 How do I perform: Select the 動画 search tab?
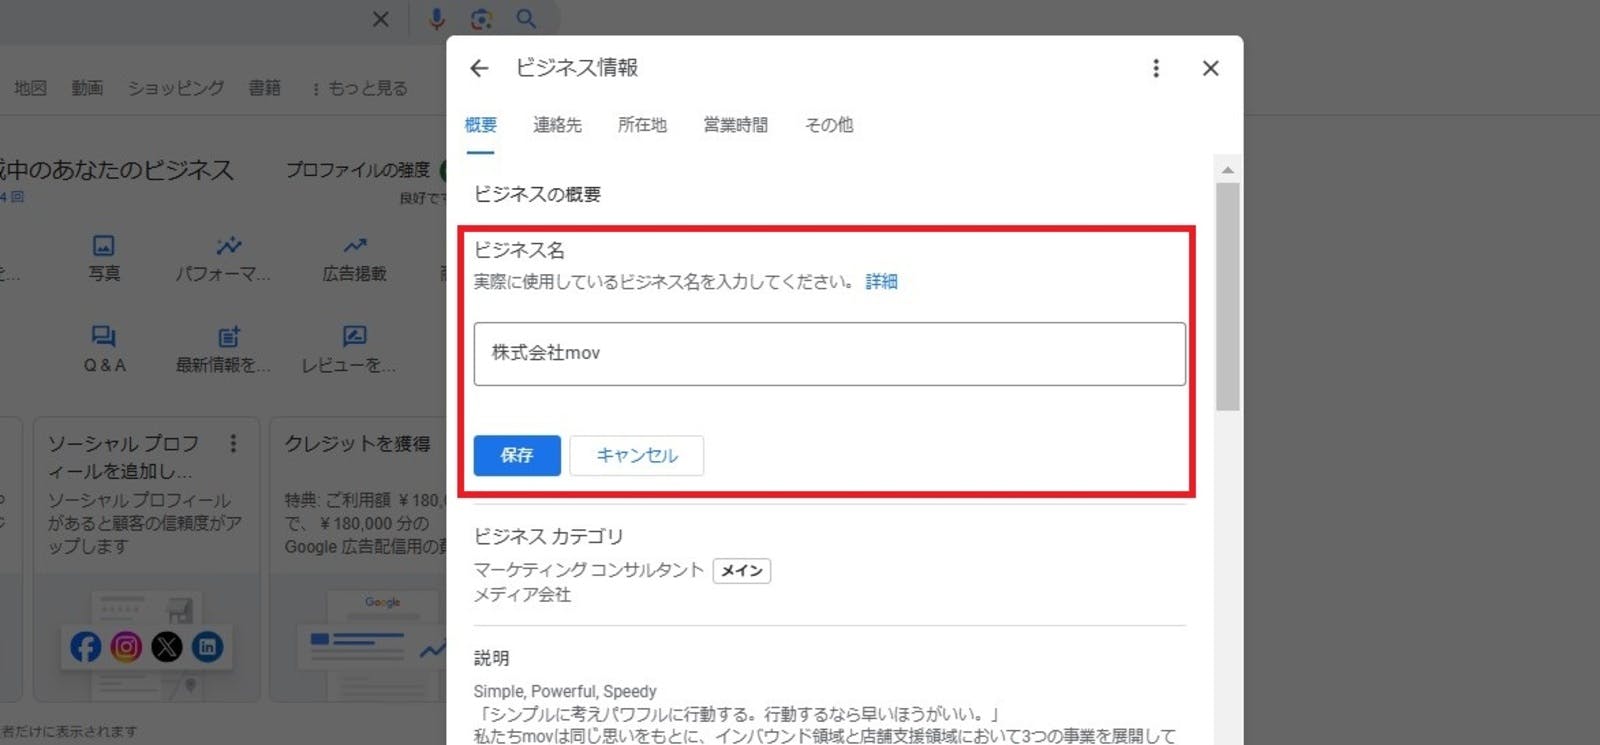[87, 88]
